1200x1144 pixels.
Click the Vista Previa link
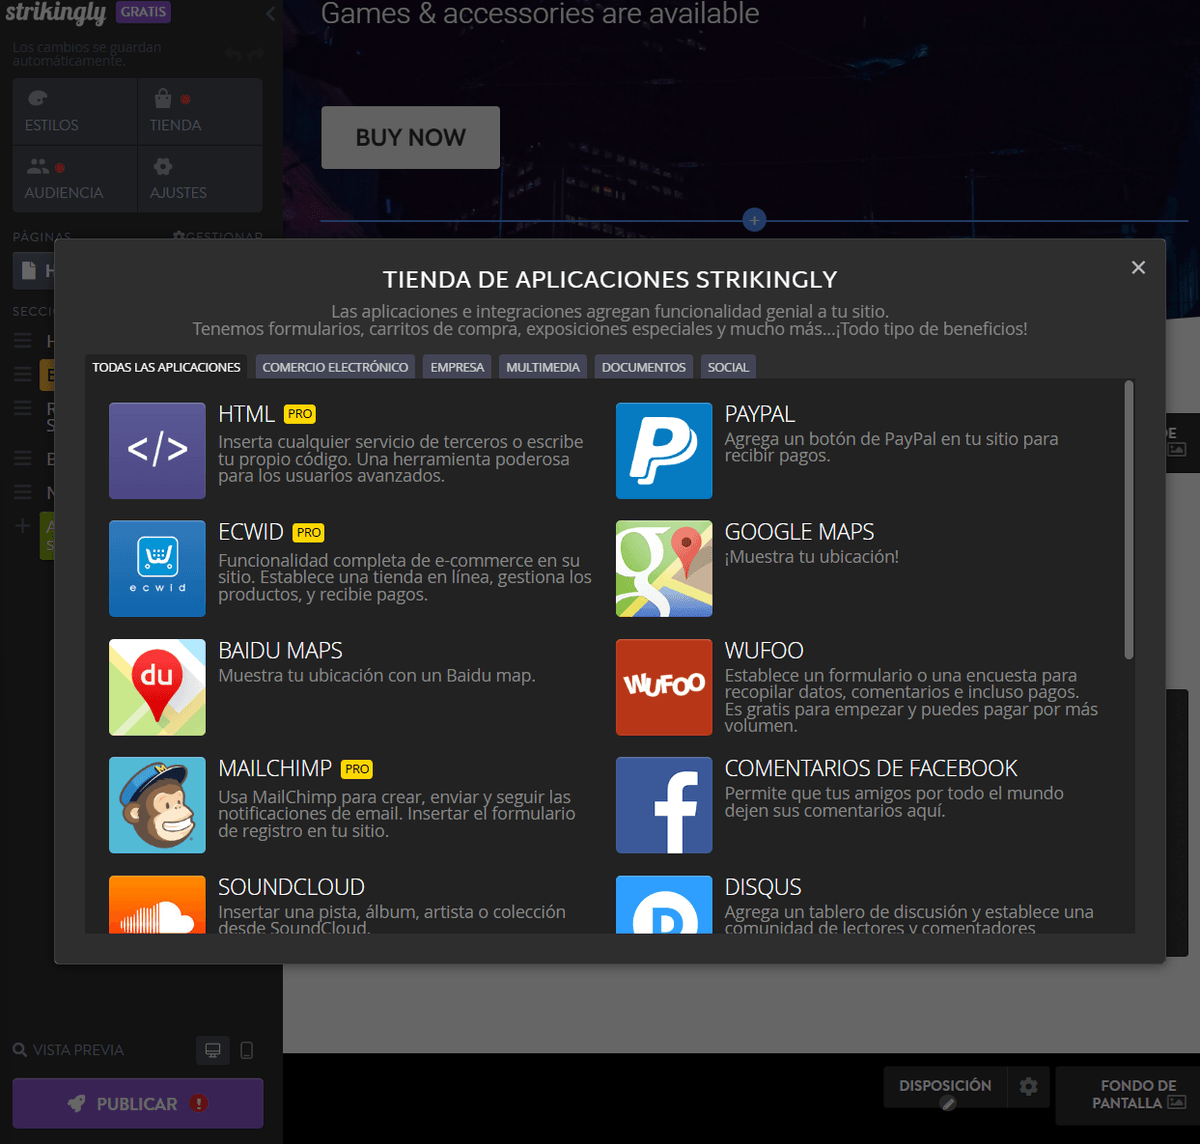[78, 1050]
